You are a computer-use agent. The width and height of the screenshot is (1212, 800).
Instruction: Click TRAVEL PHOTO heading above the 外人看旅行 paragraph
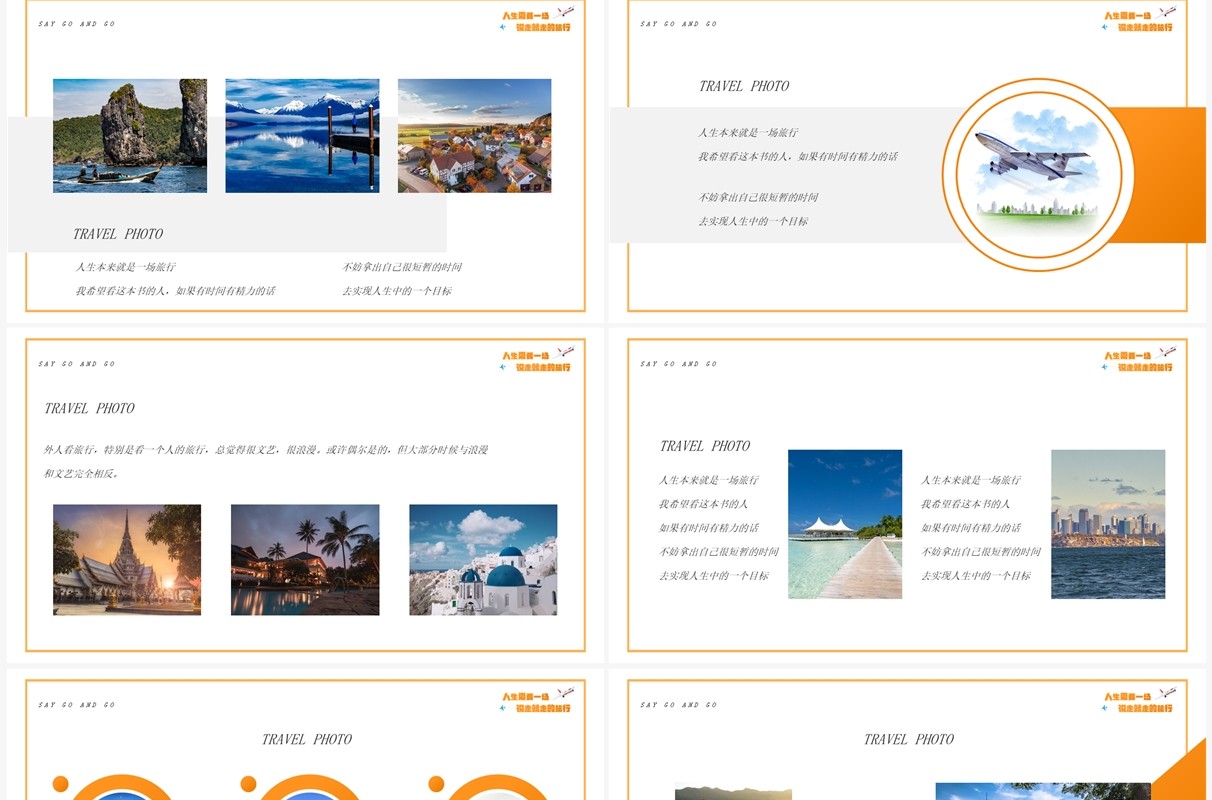[x=89, y=408]
